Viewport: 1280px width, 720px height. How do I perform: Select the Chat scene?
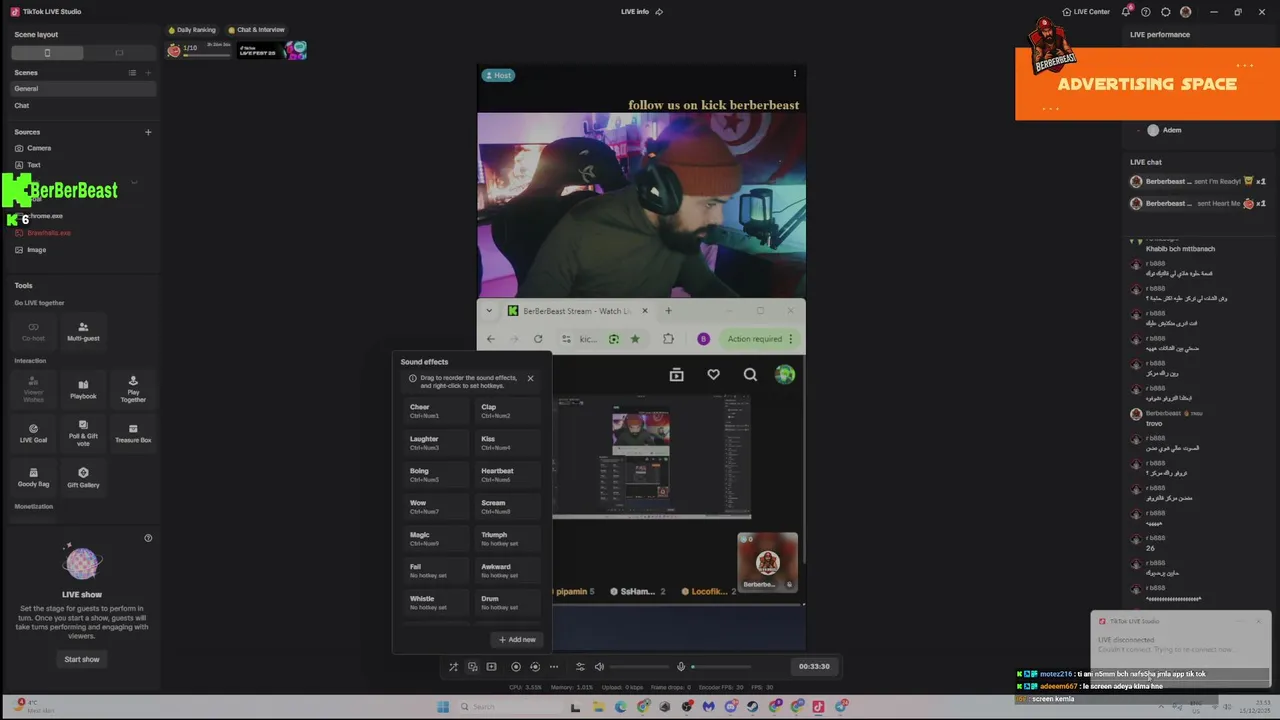pos(84,105)
